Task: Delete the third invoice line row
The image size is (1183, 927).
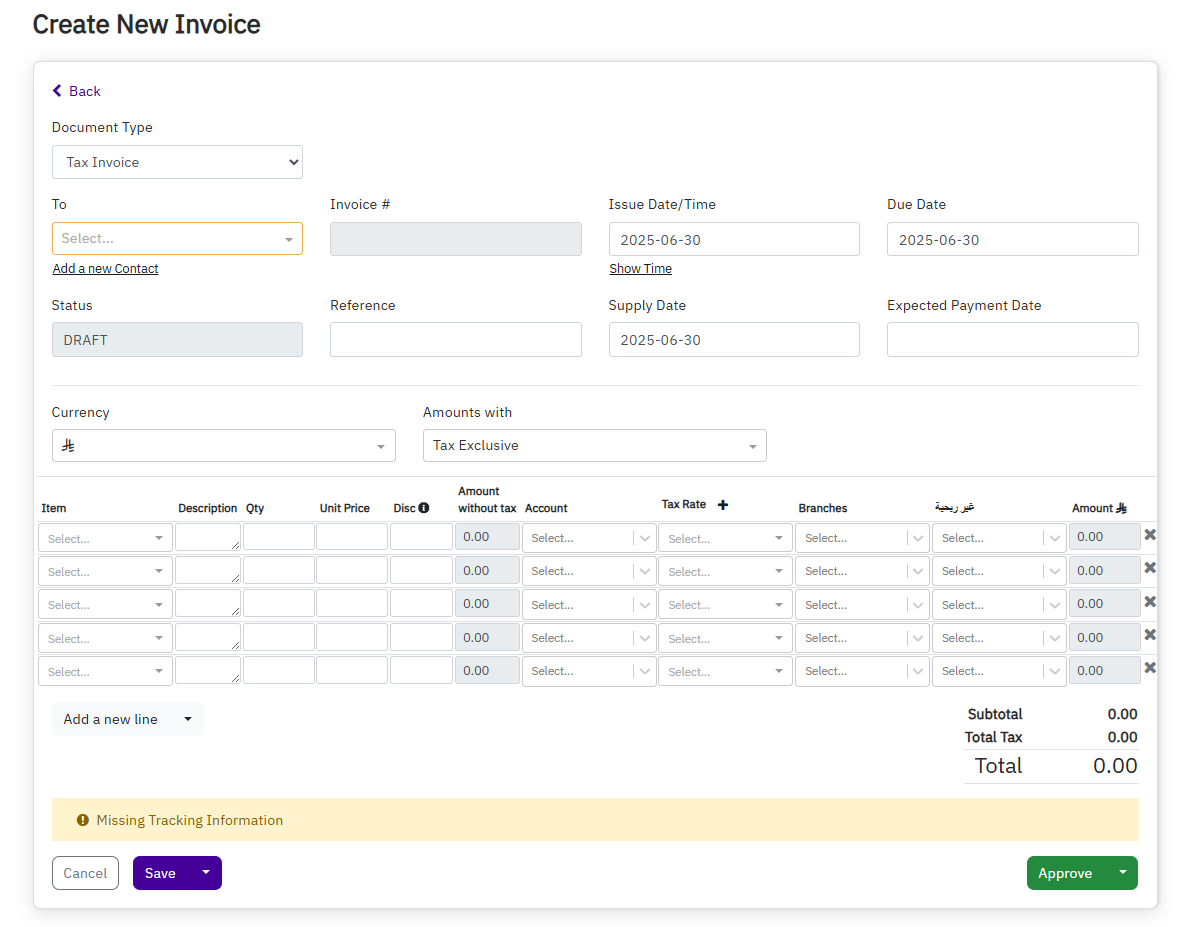Action: click(1150, 602)
